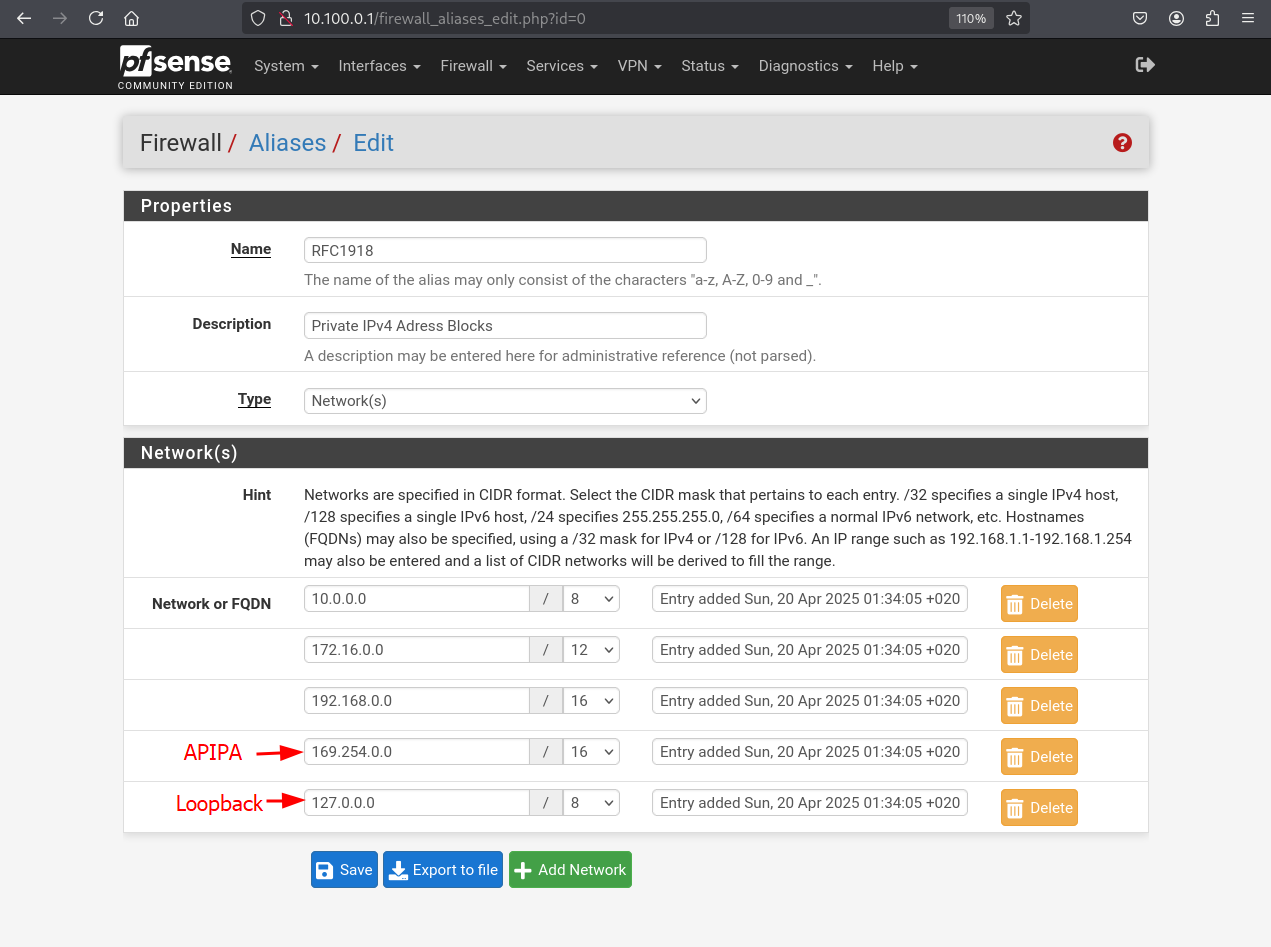Save the alias

pyautogui.click(x=344, y=870)
